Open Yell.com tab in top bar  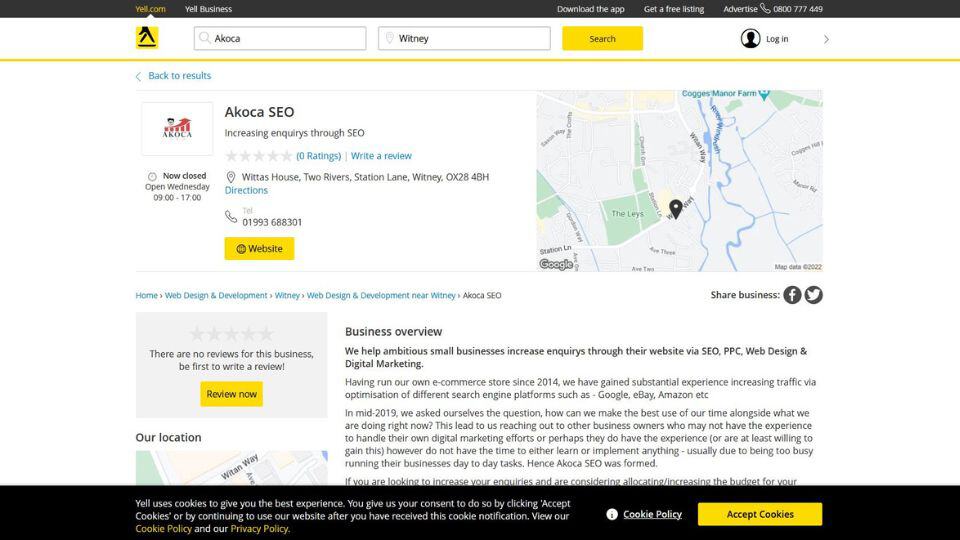(x=150, y=9)
